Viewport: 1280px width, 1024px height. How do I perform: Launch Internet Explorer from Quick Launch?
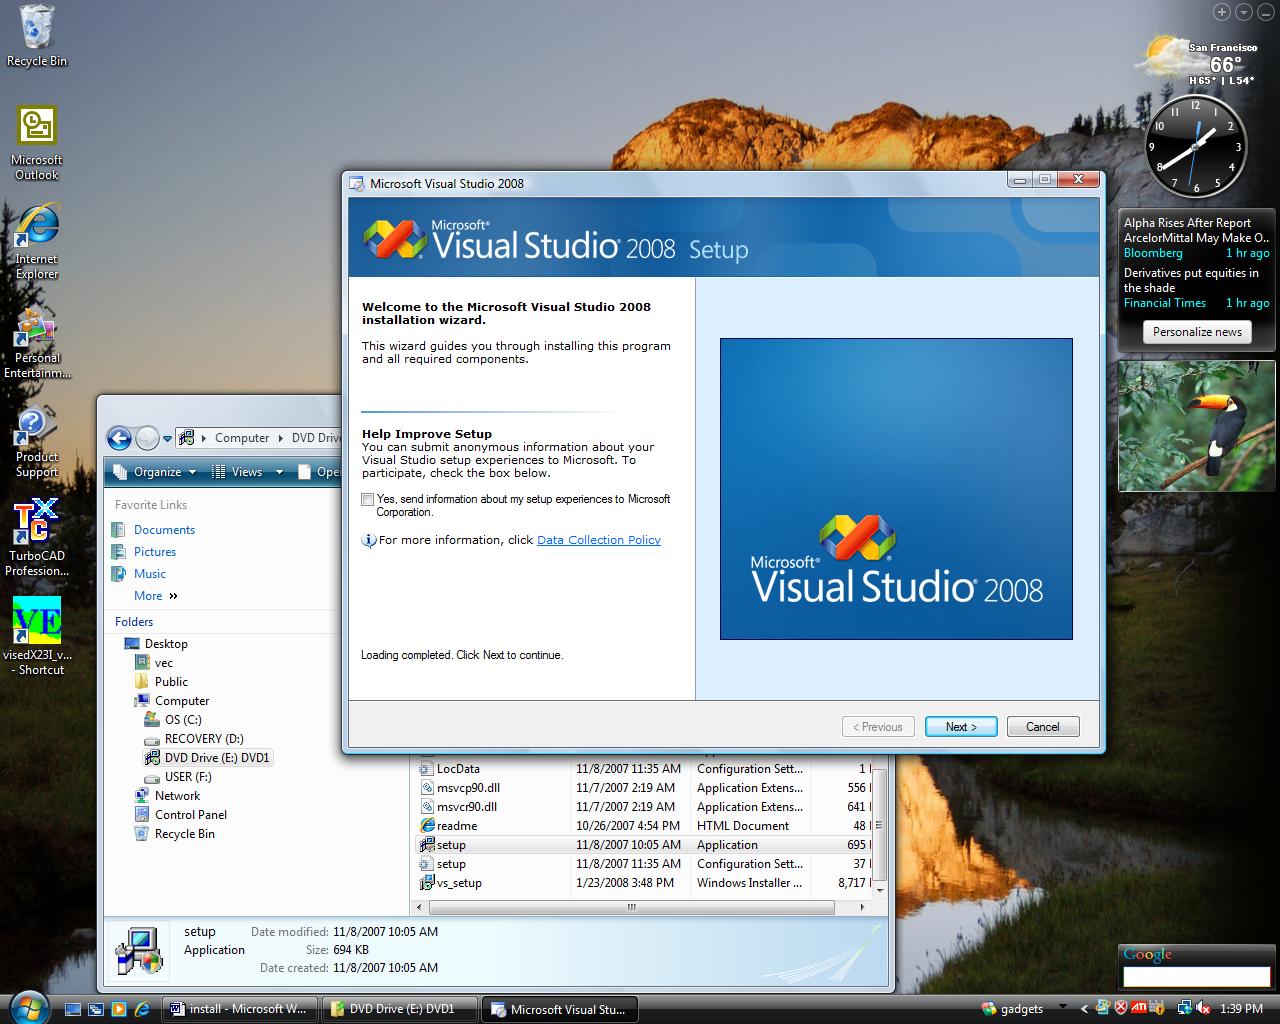click(142, 1009)
